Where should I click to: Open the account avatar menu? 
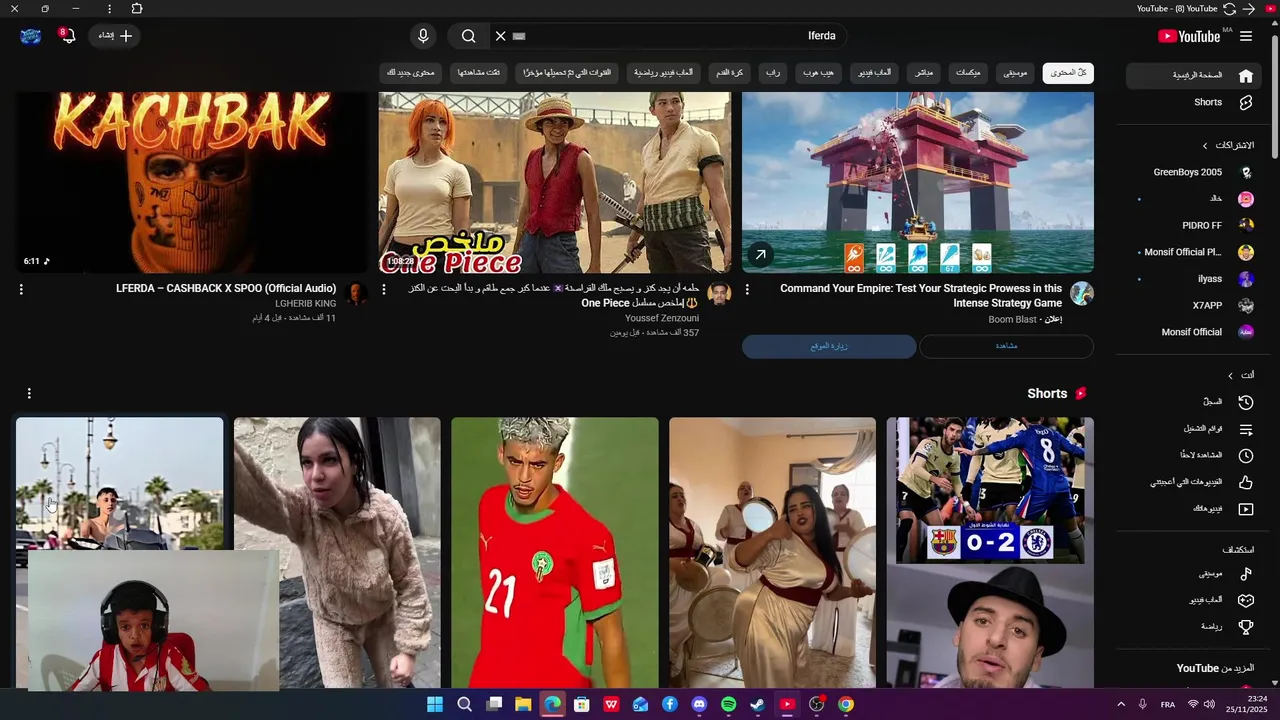tap(31, 36)
